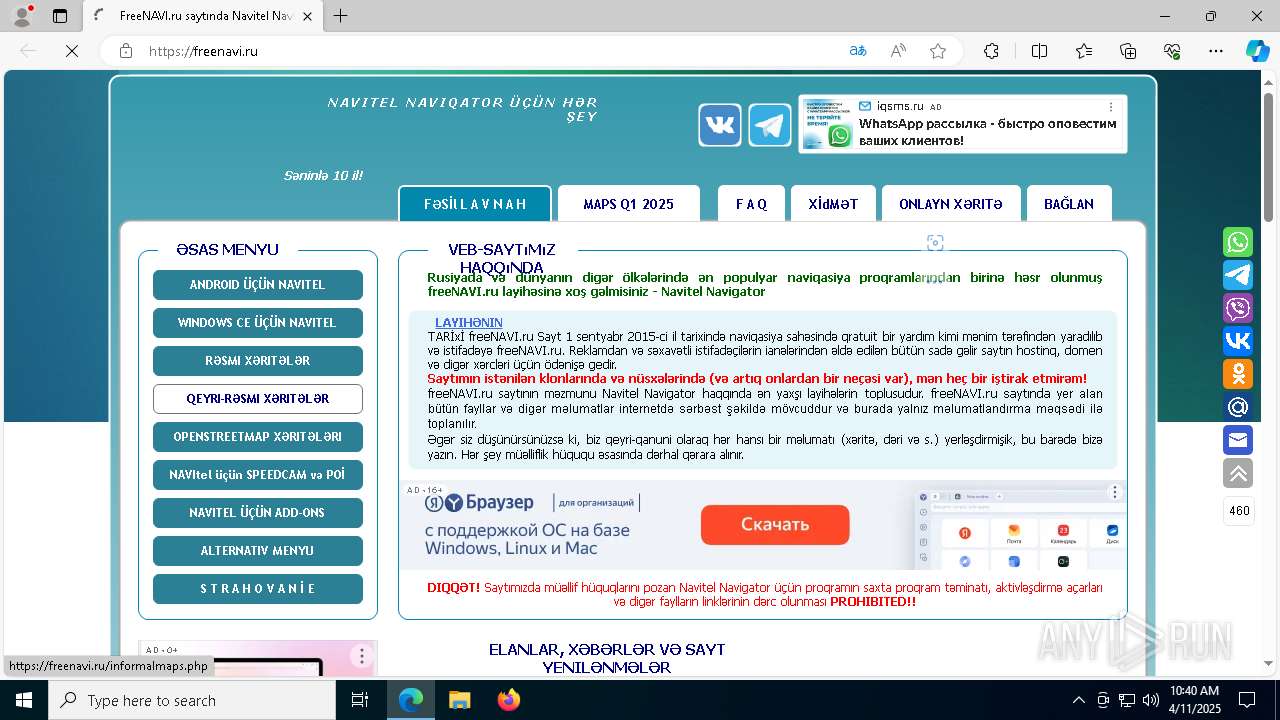Screen dimensions: 1280x720
Task: Toggle Split screen icon
Action: pyautogui.click(x=1039, y=51)
